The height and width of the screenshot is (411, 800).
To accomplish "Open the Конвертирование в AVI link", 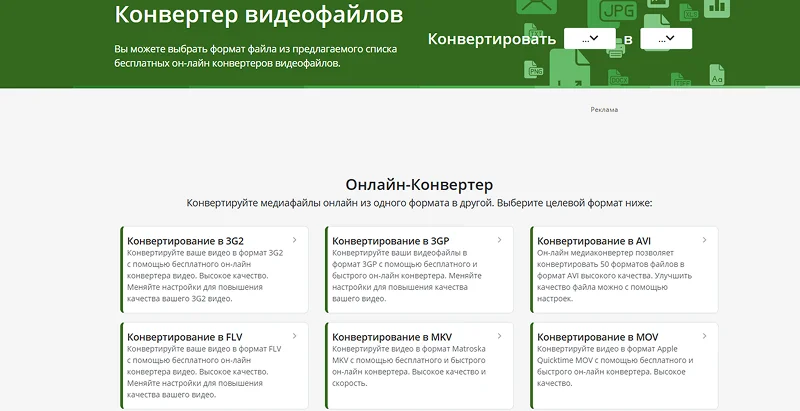I will [x=594, y=241].
